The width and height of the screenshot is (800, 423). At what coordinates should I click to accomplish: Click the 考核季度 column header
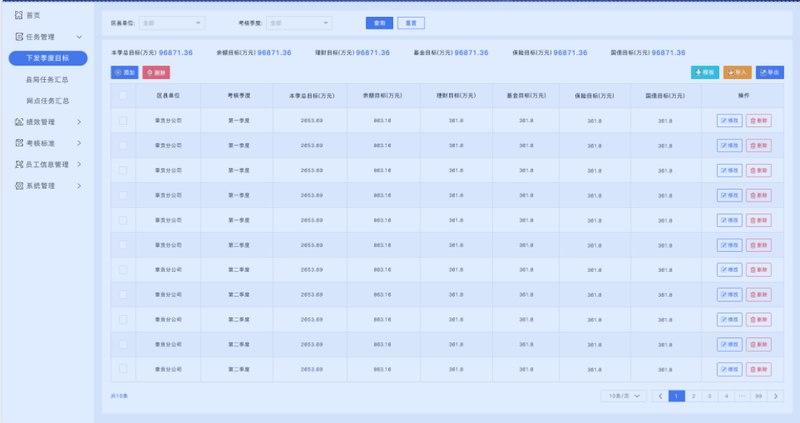pyautogui.click(x=239, y=95)
